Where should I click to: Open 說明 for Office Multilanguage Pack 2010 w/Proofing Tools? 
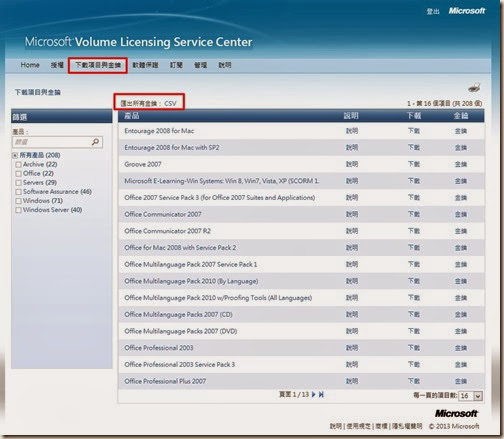352,298
